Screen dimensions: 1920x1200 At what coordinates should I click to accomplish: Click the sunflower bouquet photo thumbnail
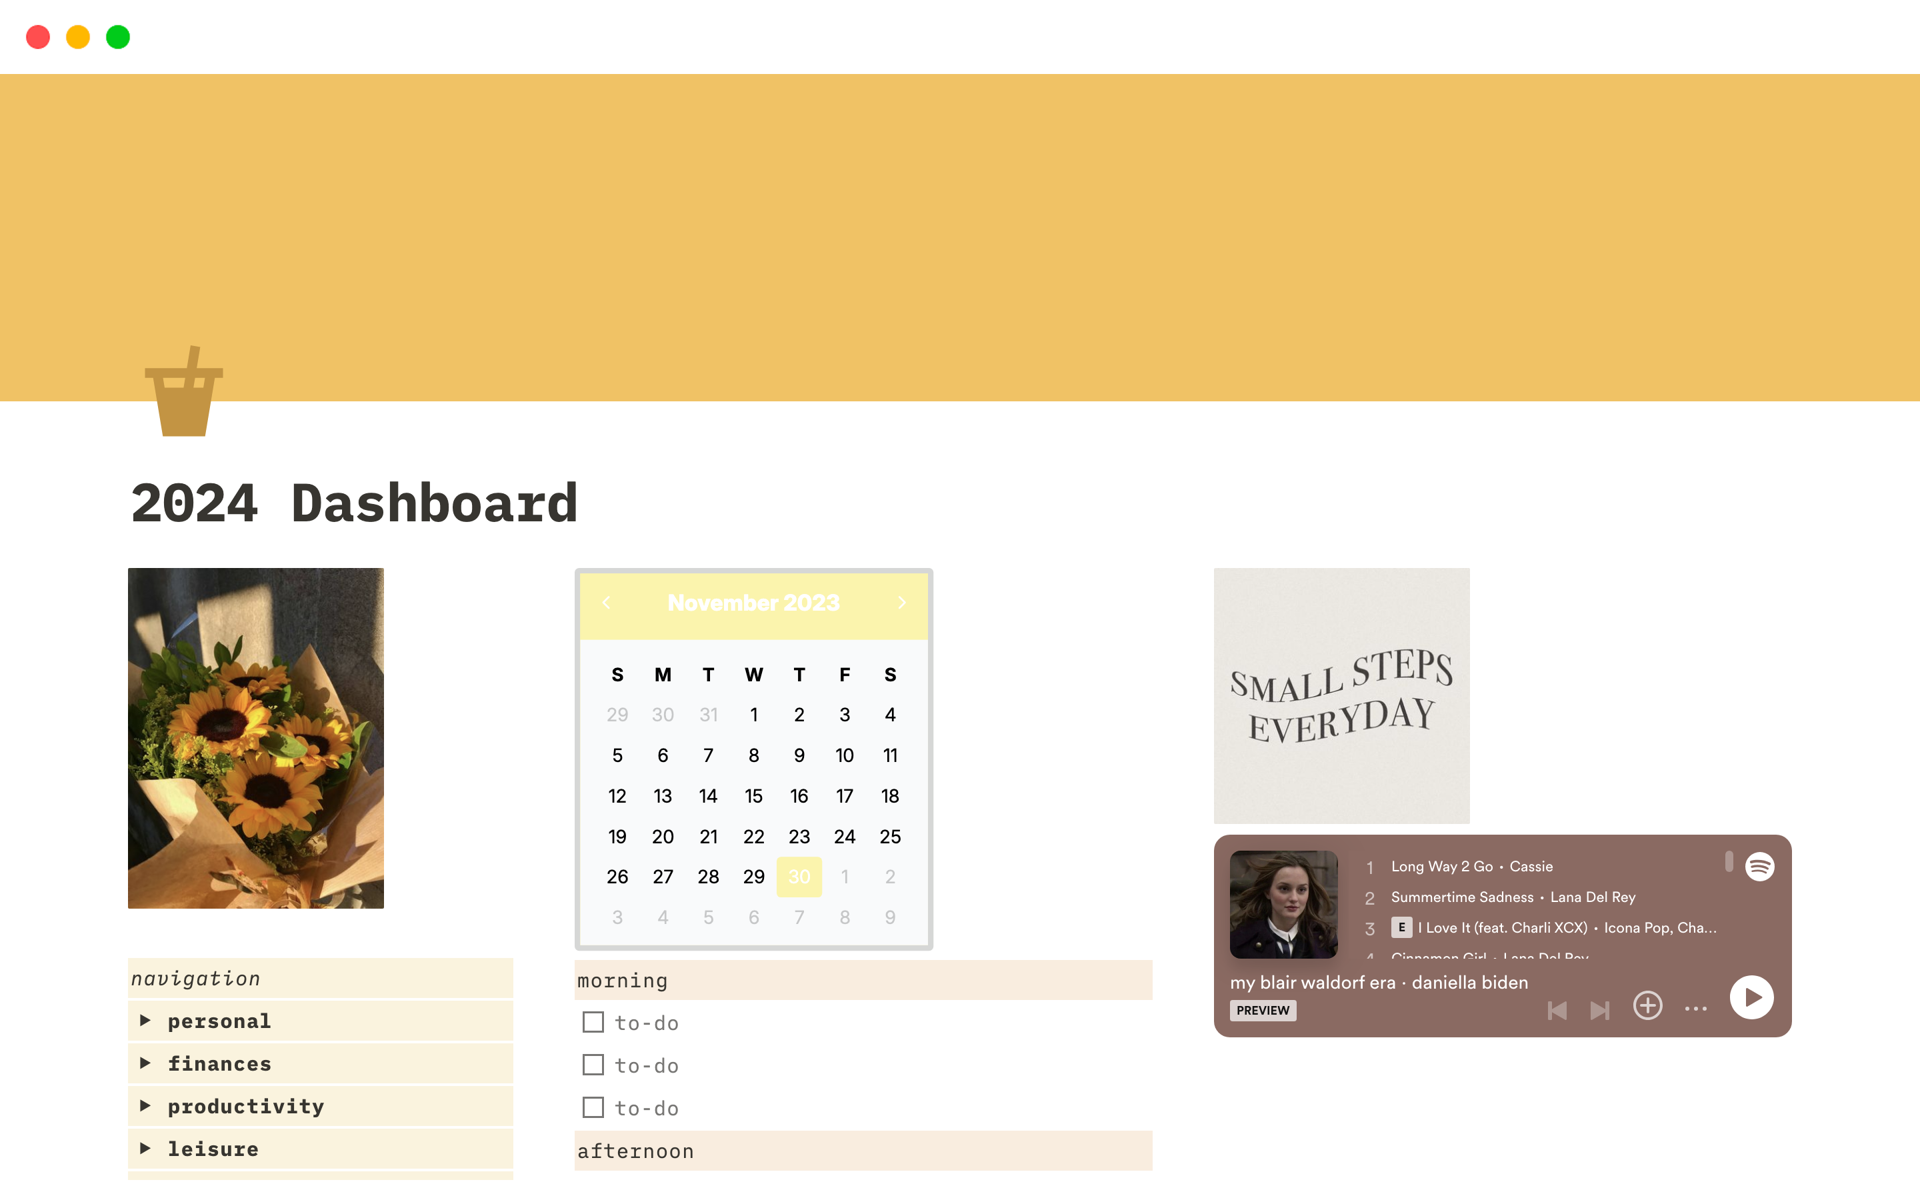click(x=257, y=737)
